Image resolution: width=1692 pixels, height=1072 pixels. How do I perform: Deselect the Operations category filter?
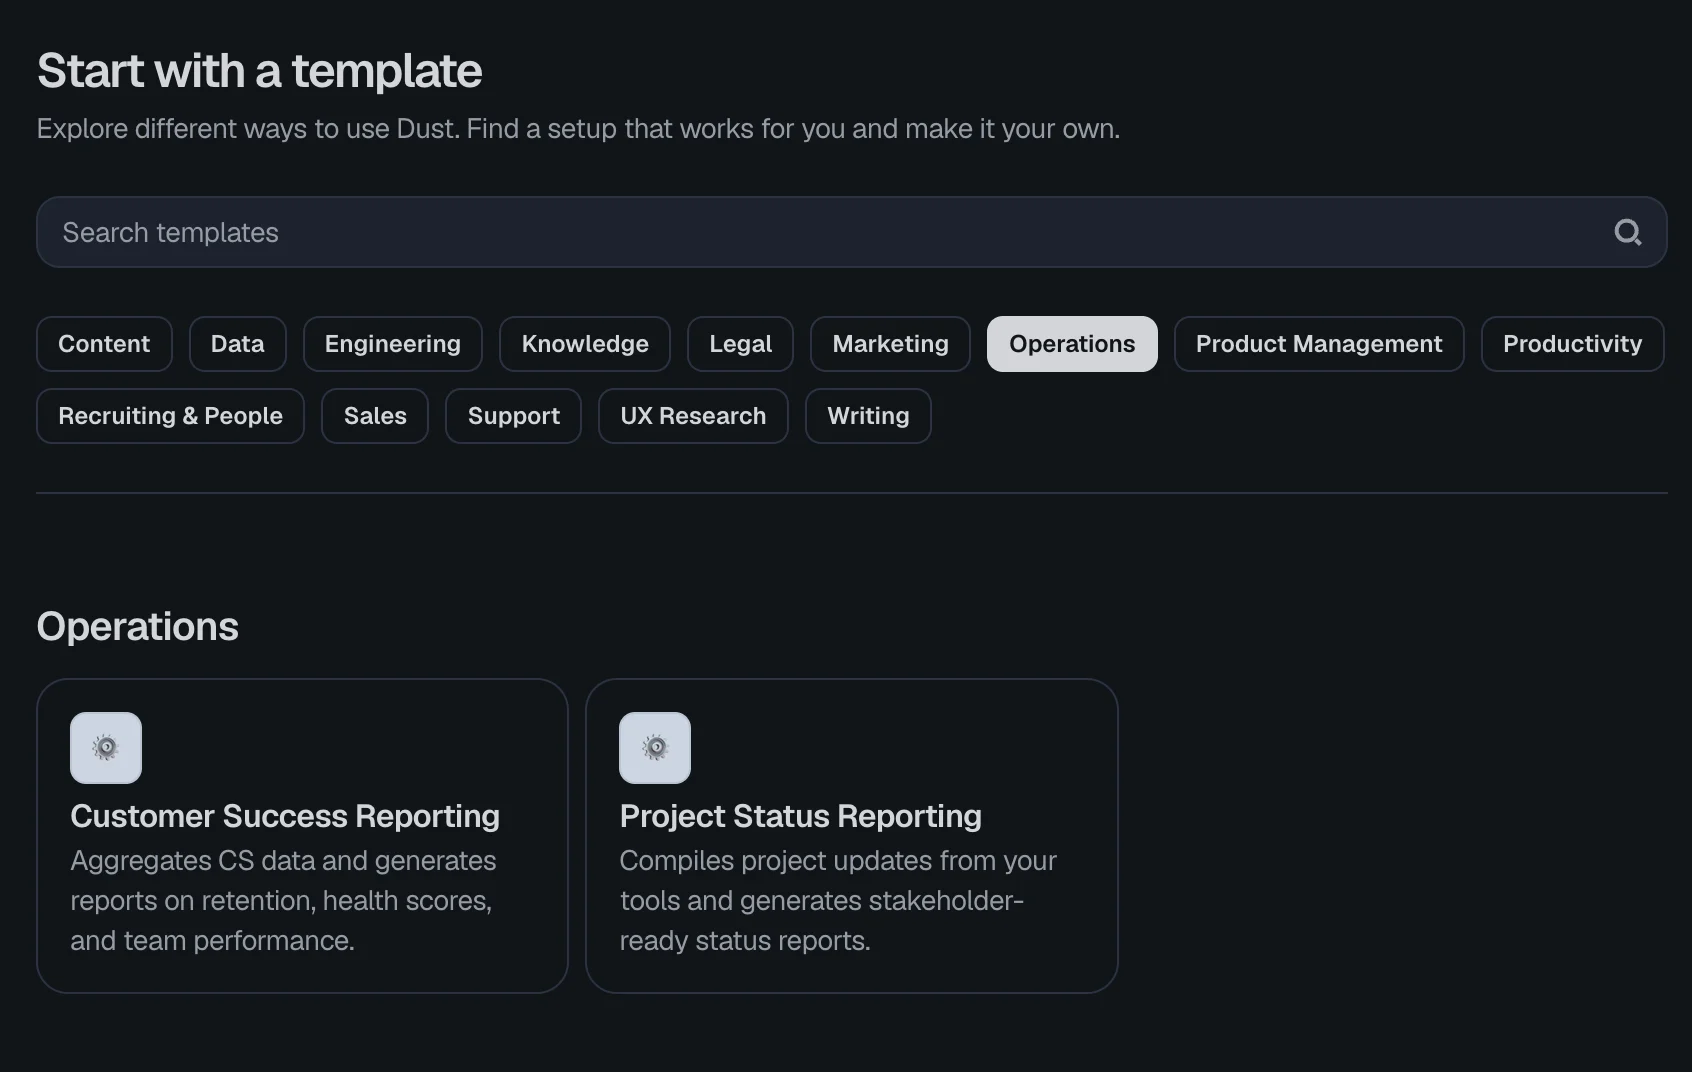[1071, 343]
